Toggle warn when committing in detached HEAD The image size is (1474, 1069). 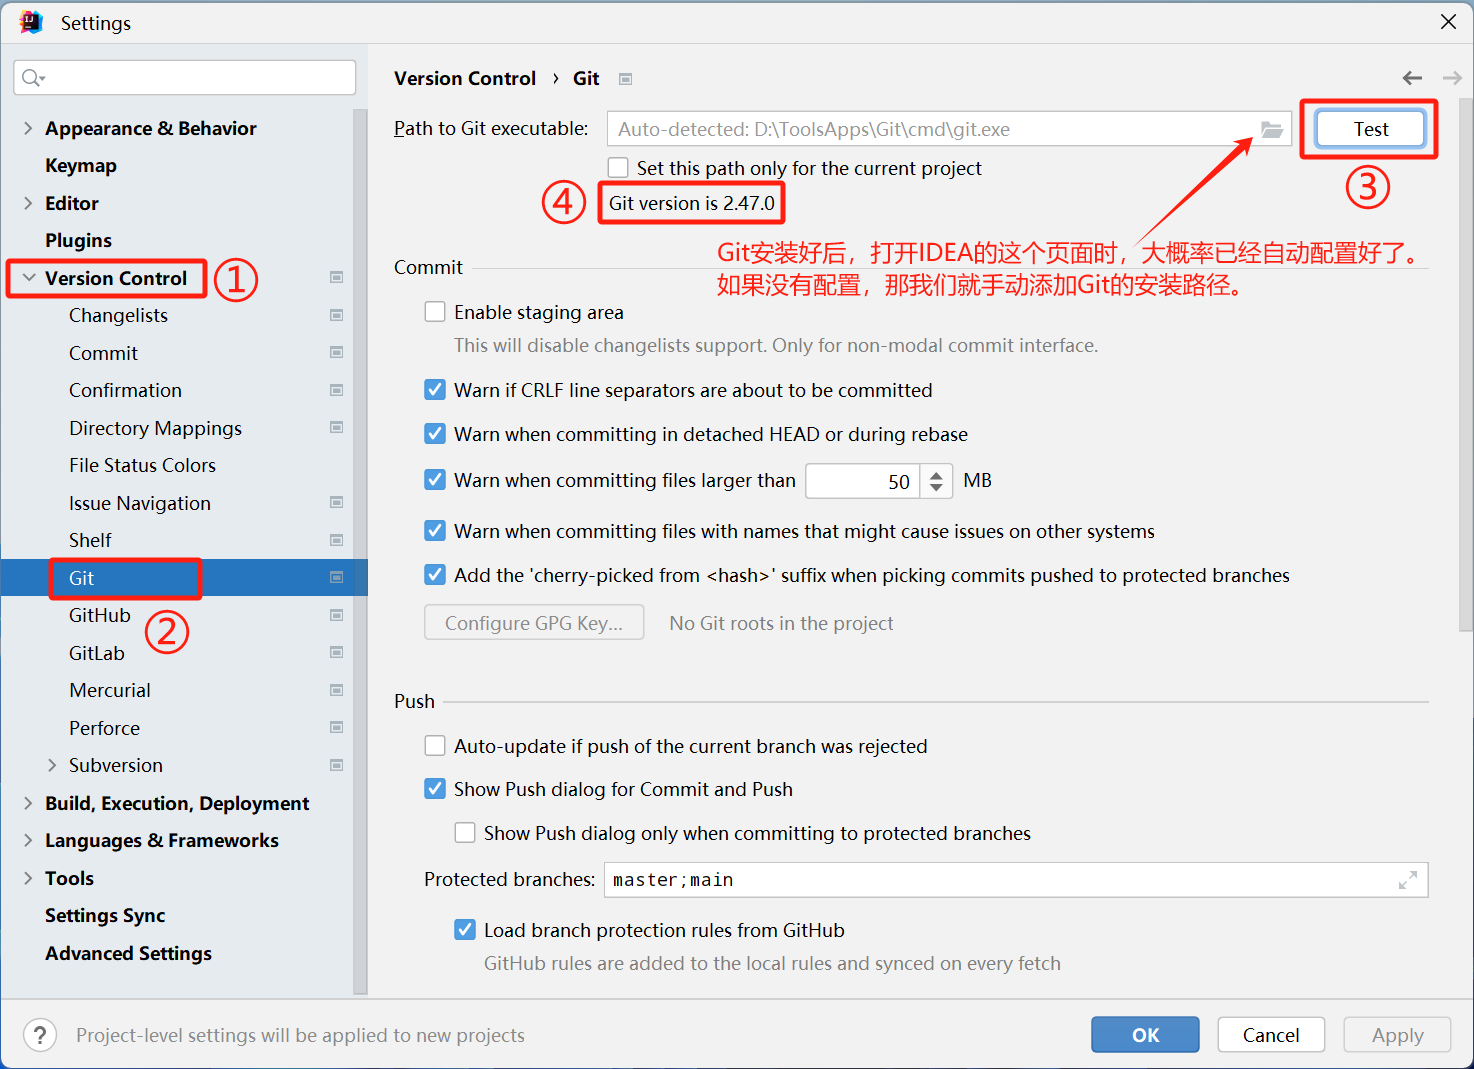(435, 434)
